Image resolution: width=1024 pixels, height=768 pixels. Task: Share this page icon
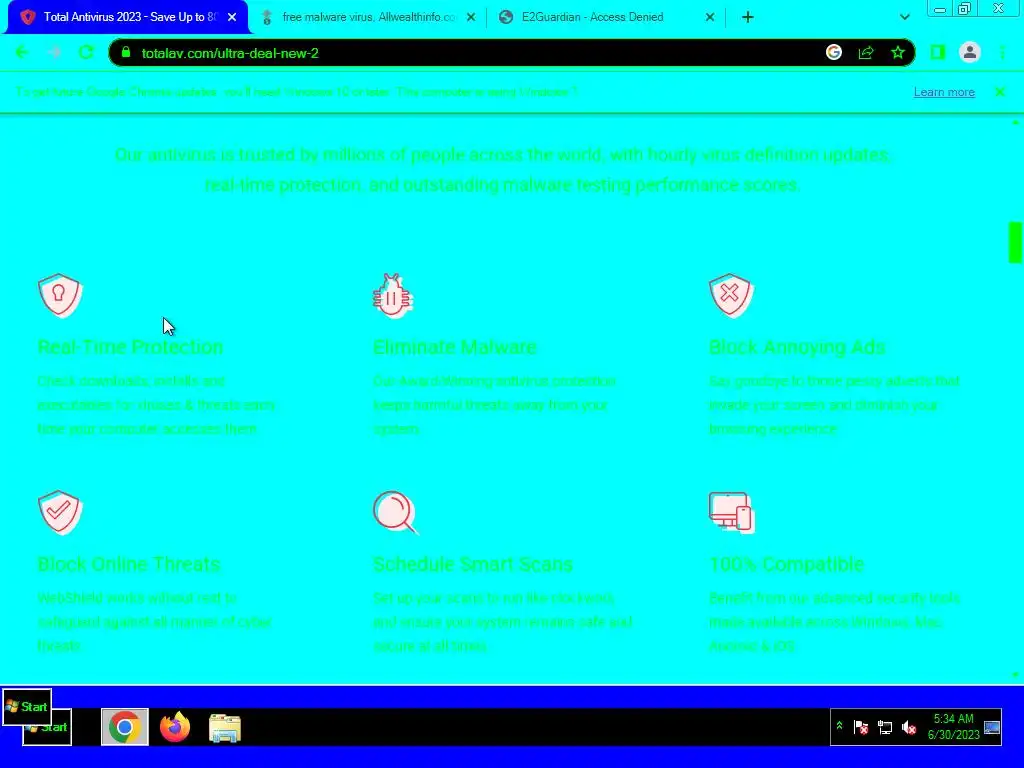click(866, 53)
